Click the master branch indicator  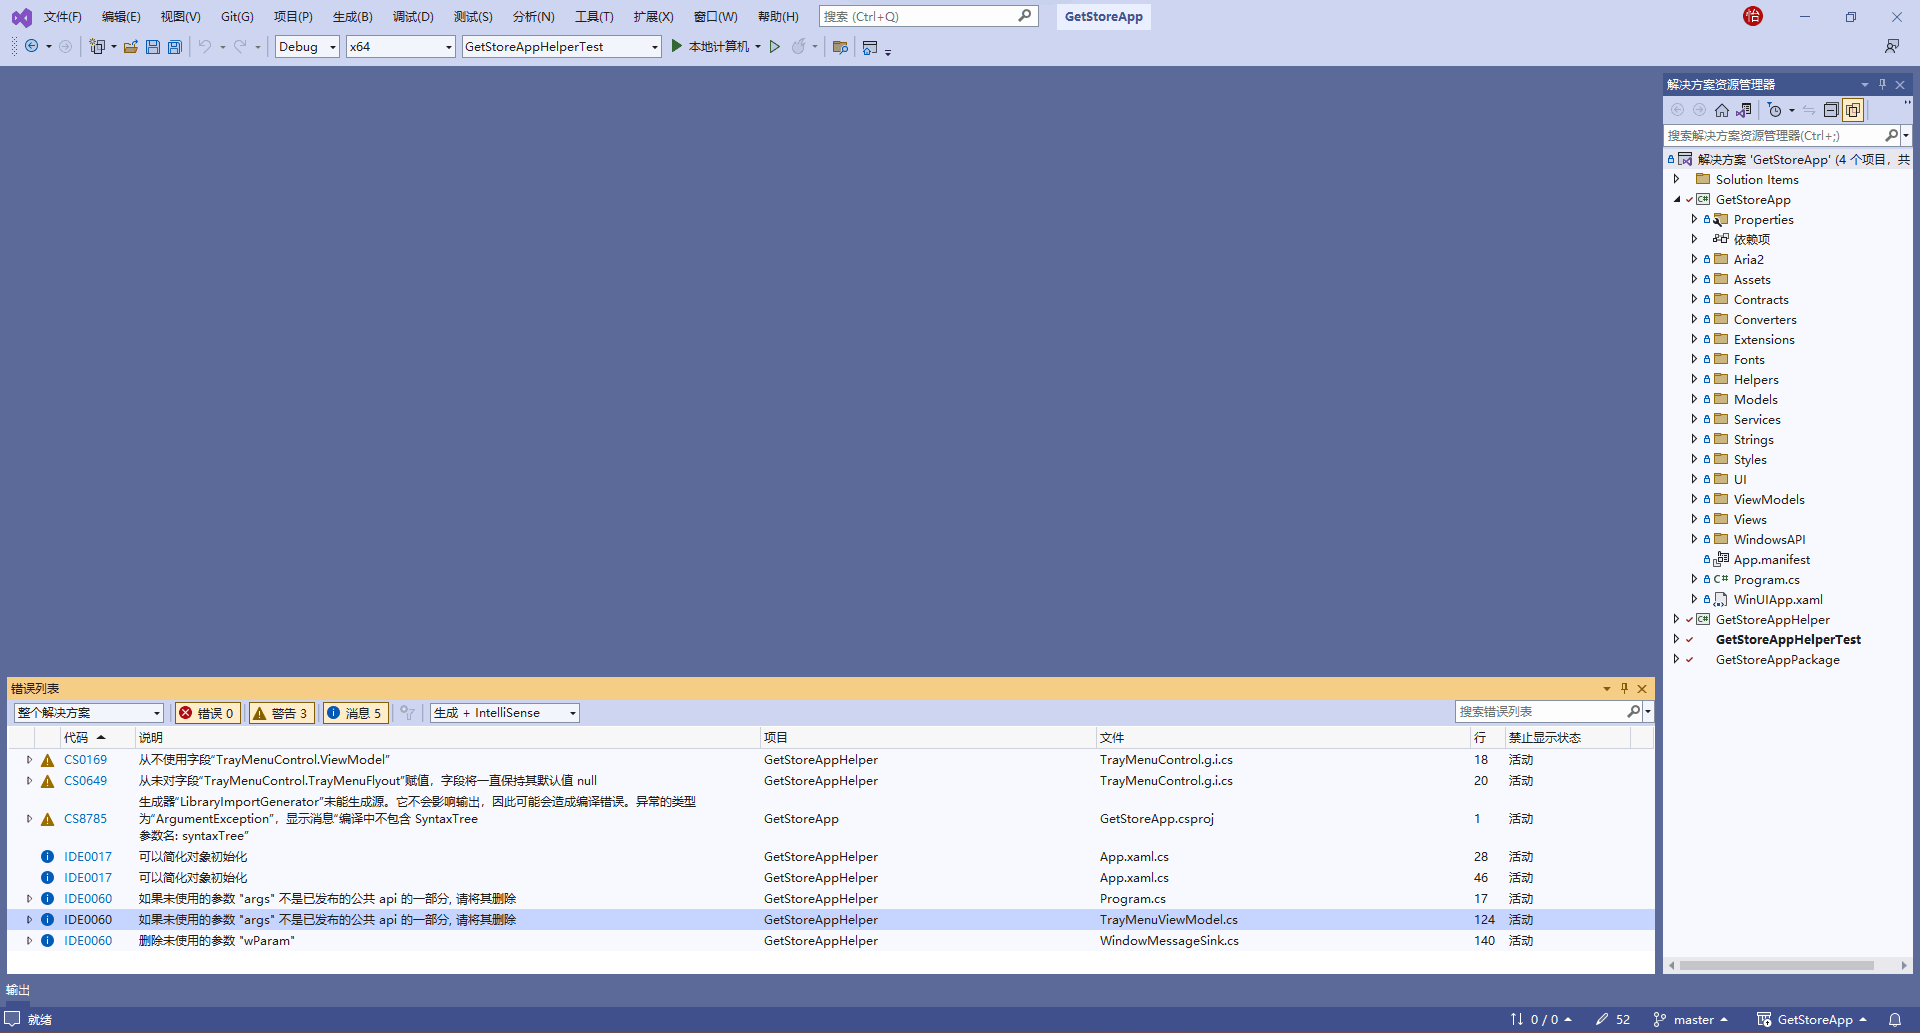point(1692,1019)
